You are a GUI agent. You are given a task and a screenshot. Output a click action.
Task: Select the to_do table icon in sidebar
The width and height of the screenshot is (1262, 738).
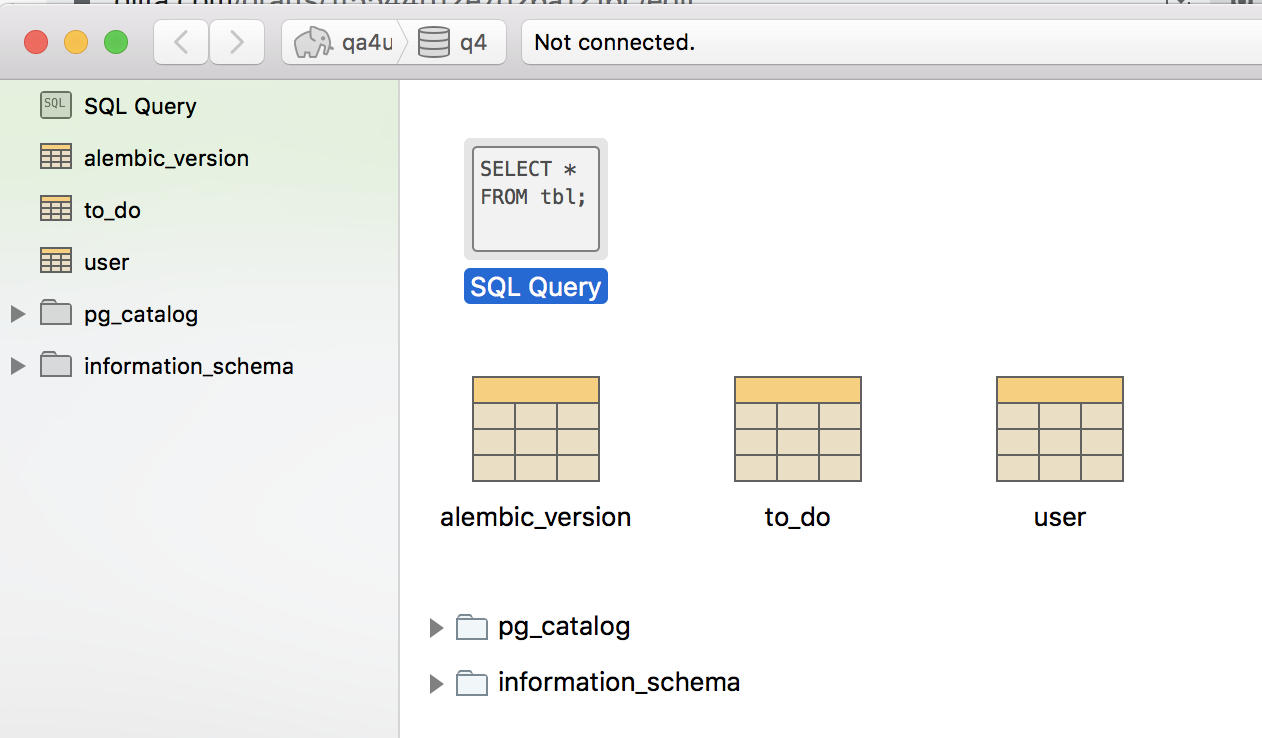coord(55,209)
